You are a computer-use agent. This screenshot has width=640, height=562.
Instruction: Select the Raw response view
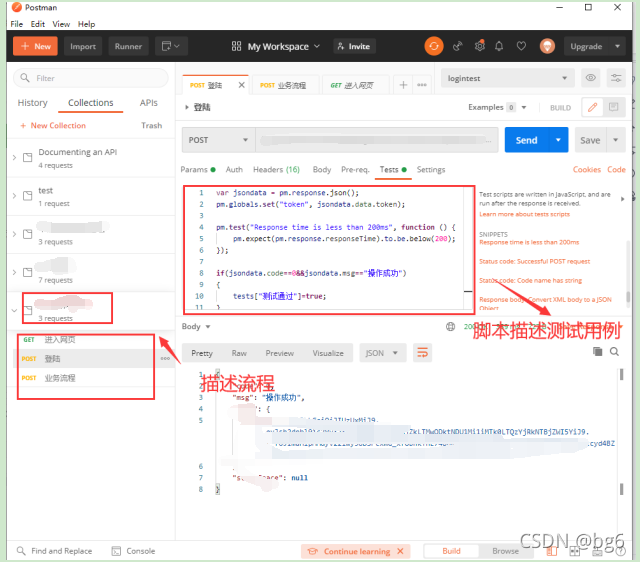[239, 353]
